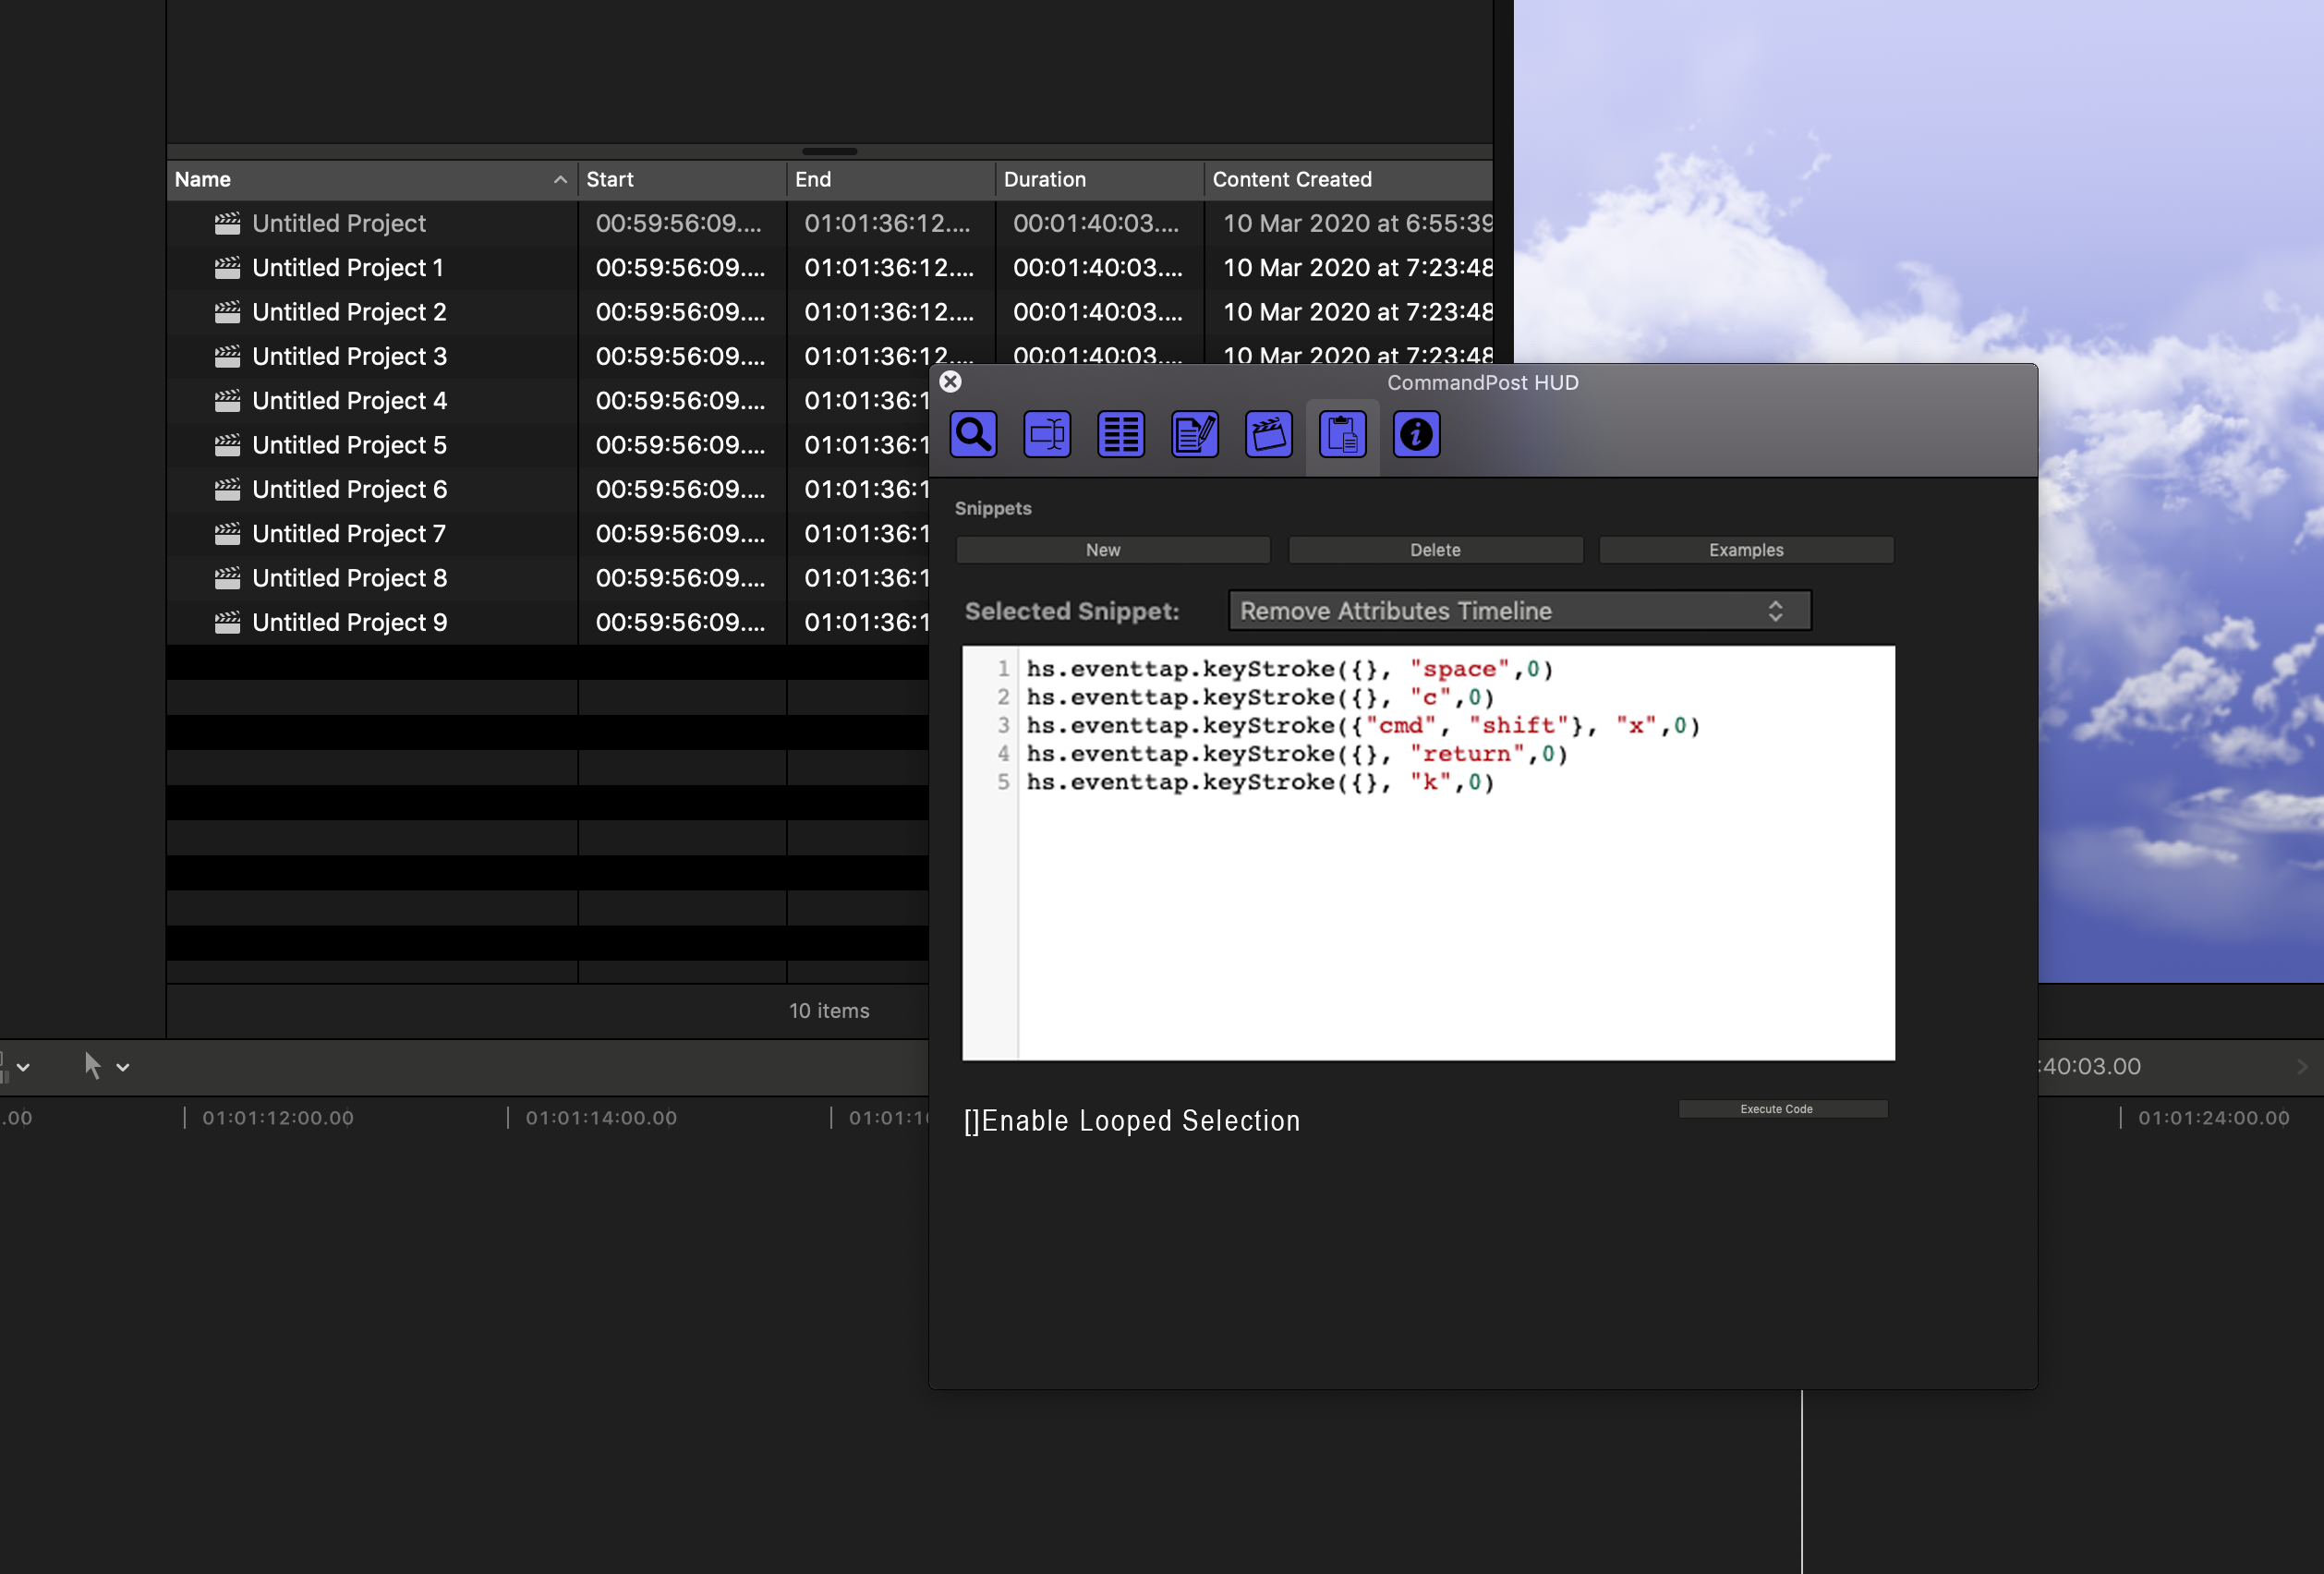This screenshot has width=2324, height=1574.
Task: Click the clapperboard icon in the HUD toolbar
Action: (x=1268, y=434)
